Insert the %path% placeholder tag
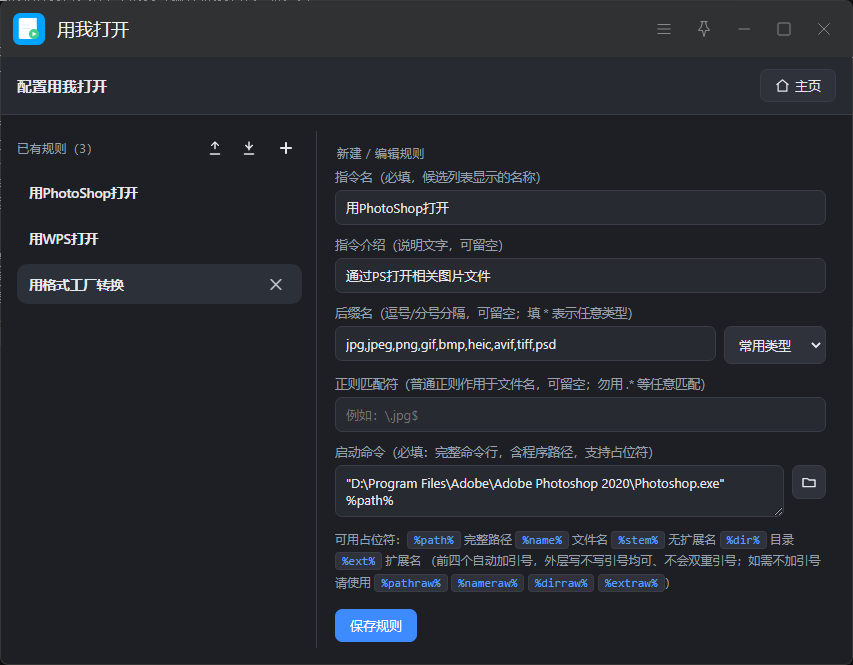The height and width of the screenshot is (665, 853). (434, 540)
